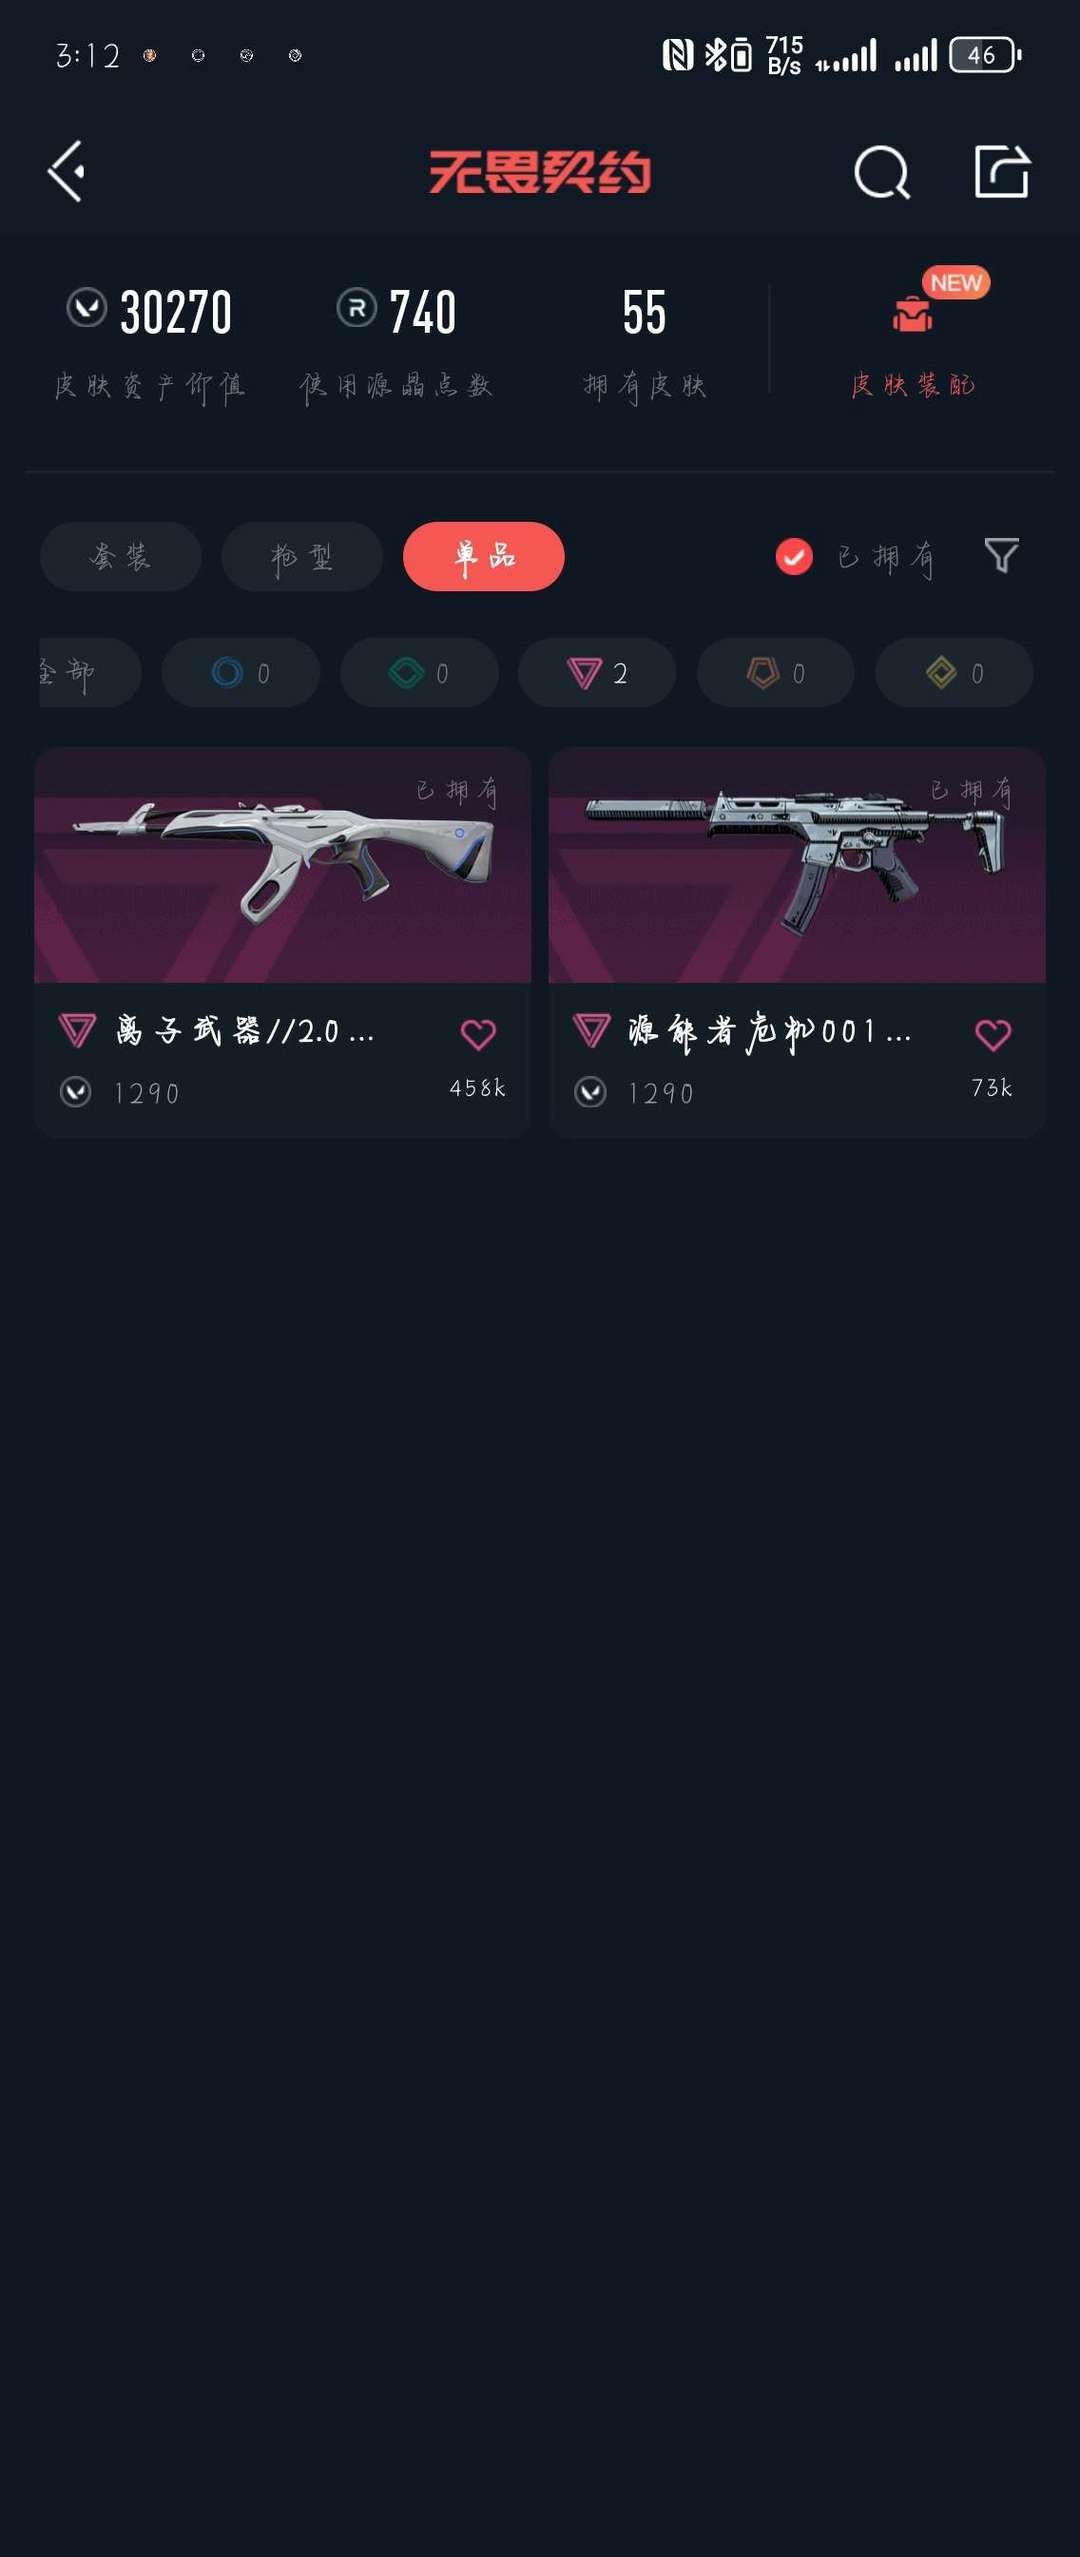Filter by blue circle tier
The height and width of the screenshot is (2557, 1080).
point(241,673)
